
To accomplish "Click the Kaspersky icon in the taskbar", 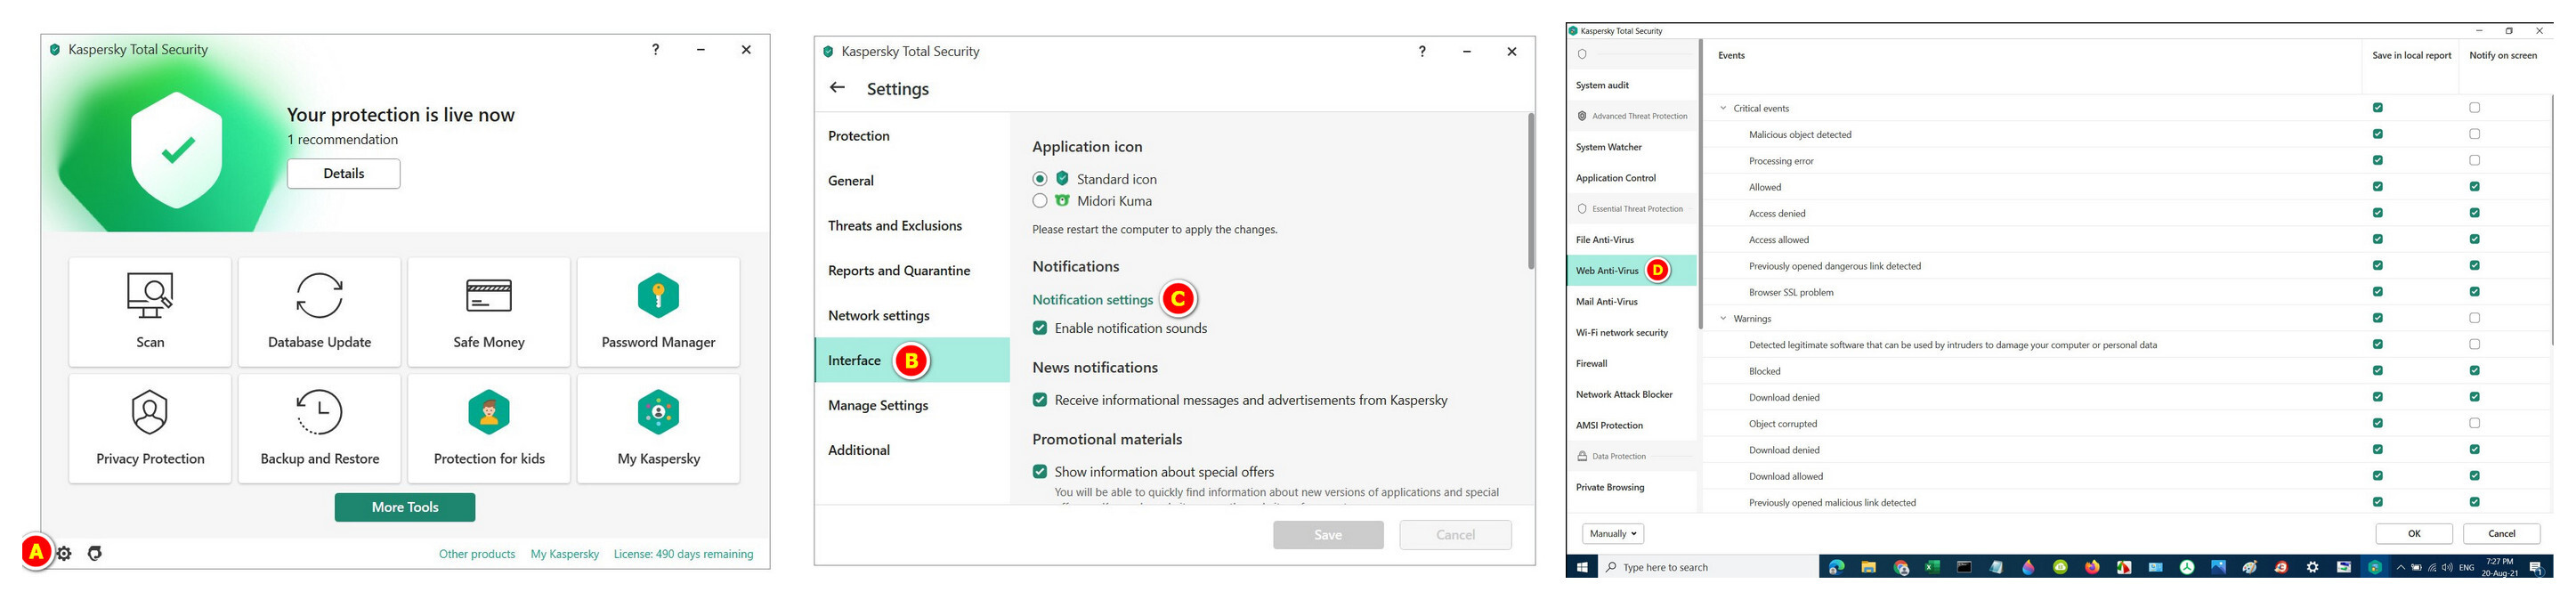I will pyautogui.click(x=2375, y=567).
